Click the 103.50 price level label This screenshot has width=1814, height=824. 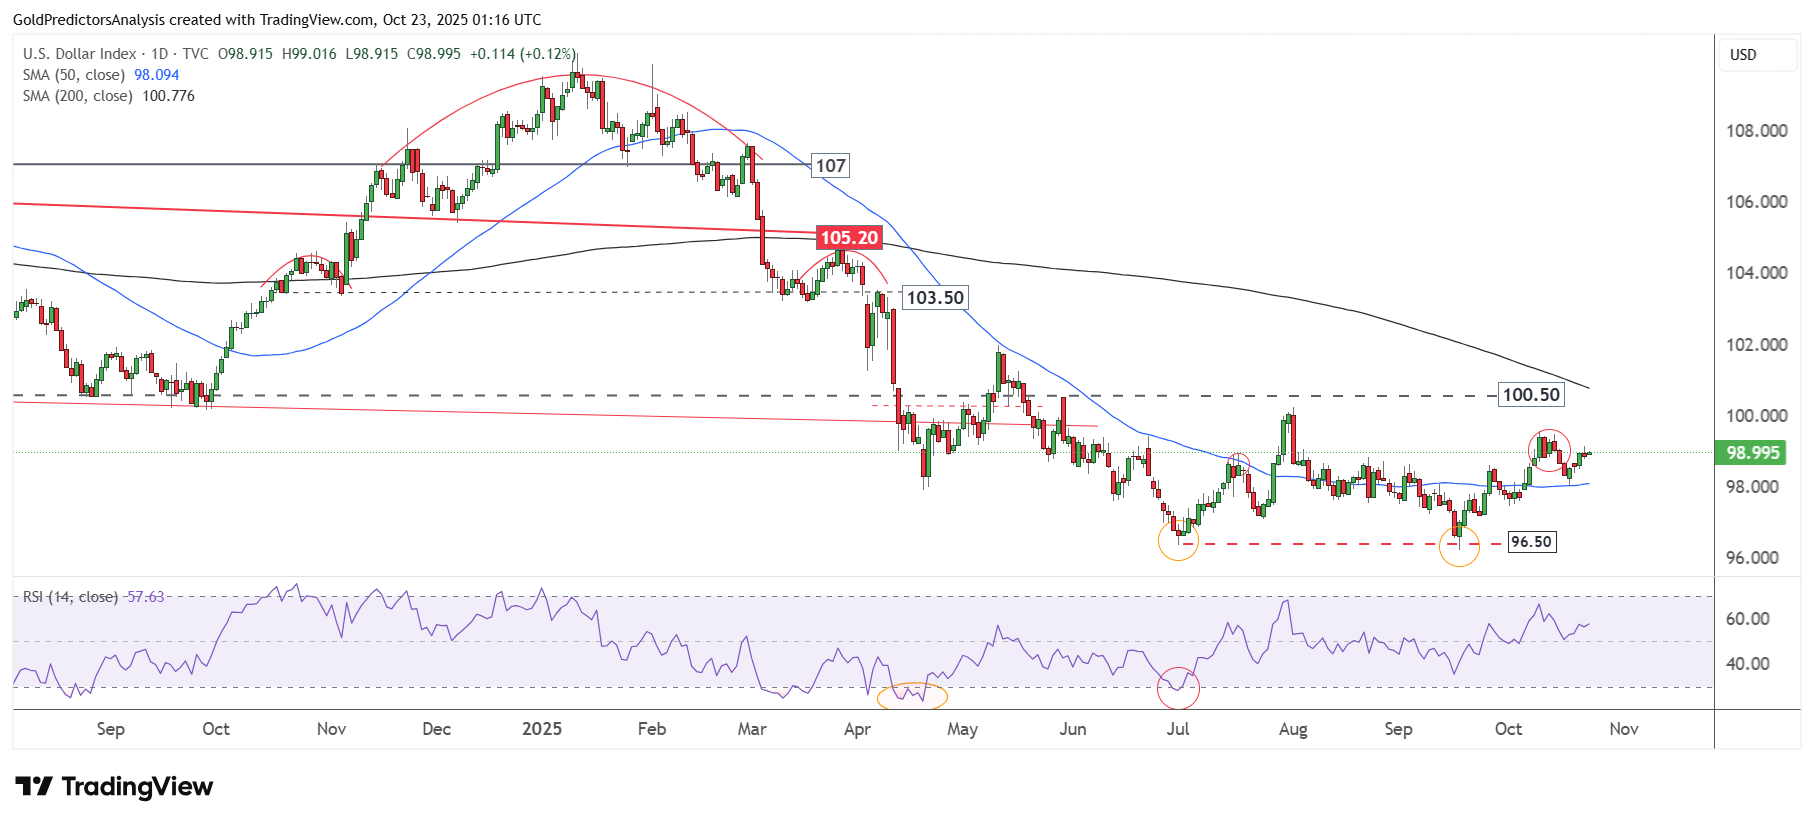click(x=935, y=298)
